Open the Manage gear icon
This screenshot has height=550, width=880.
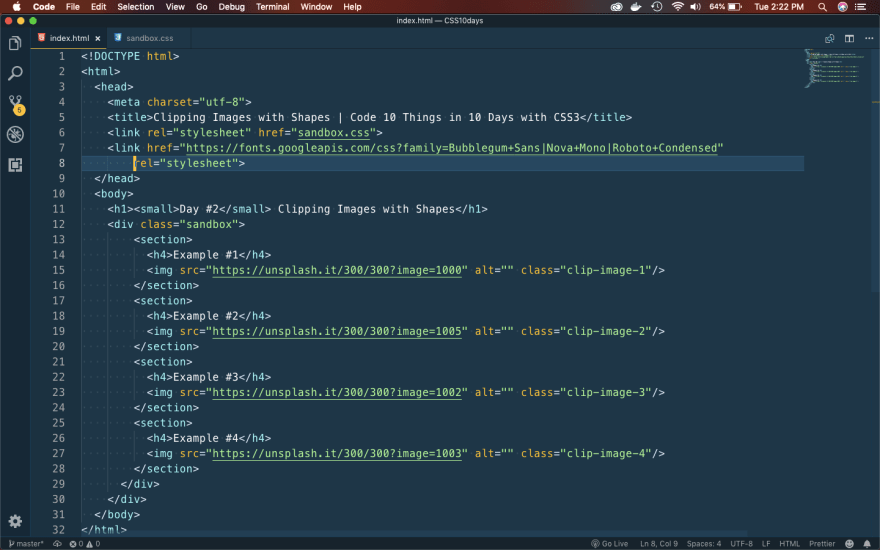pos(15,521)
